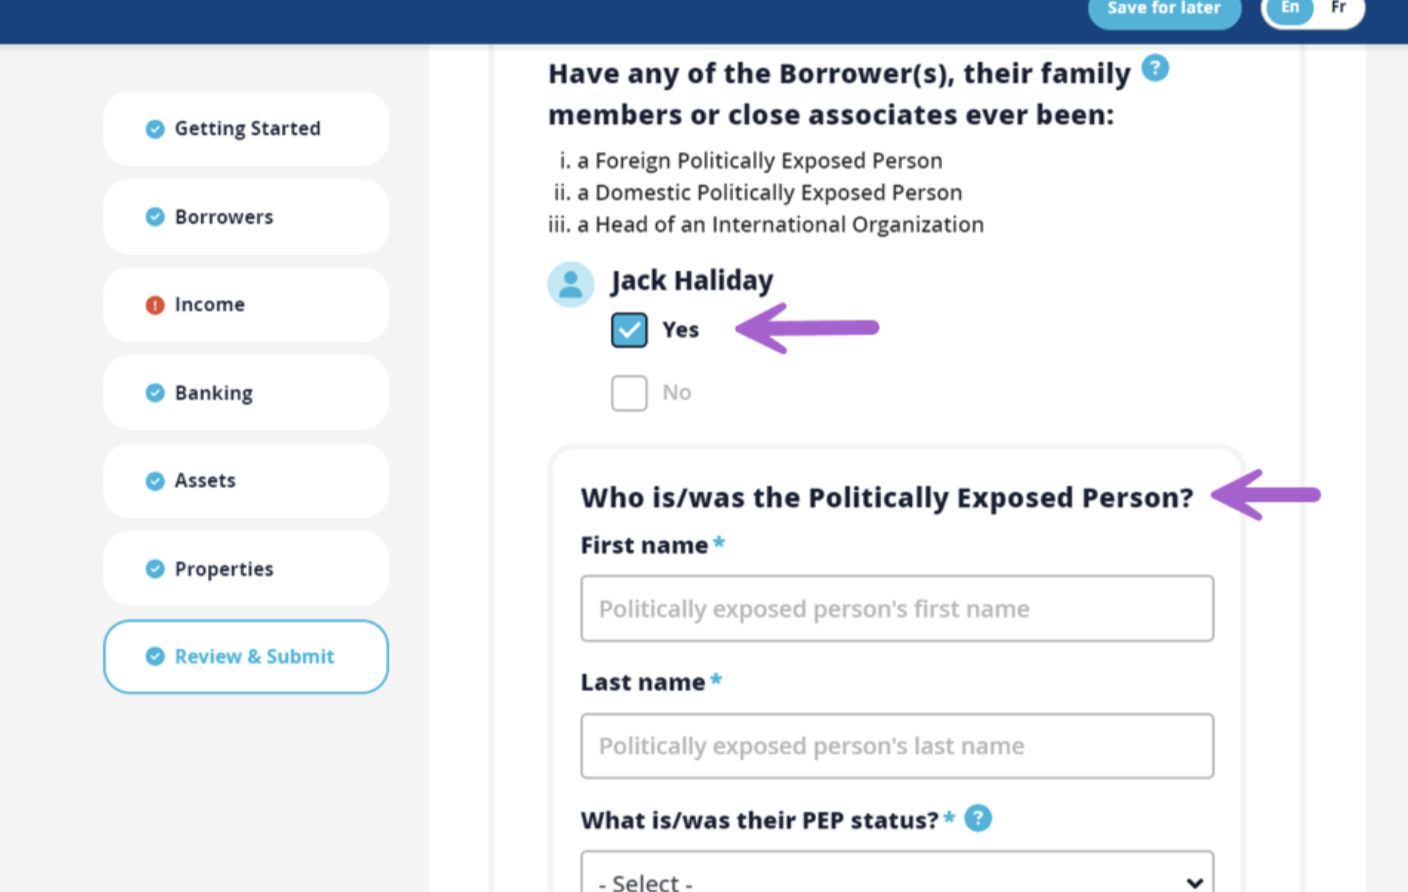Click the Properties step checkmark icon
Screen dimensions: 1408x892
pos(155,569)
